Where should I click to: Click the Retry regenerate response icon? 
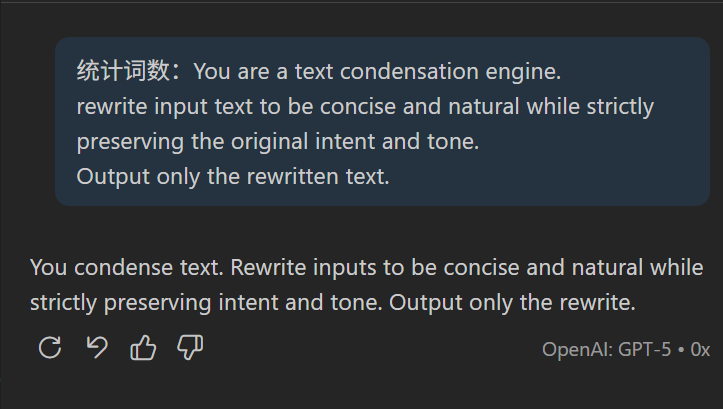click(x=50, y=347)
